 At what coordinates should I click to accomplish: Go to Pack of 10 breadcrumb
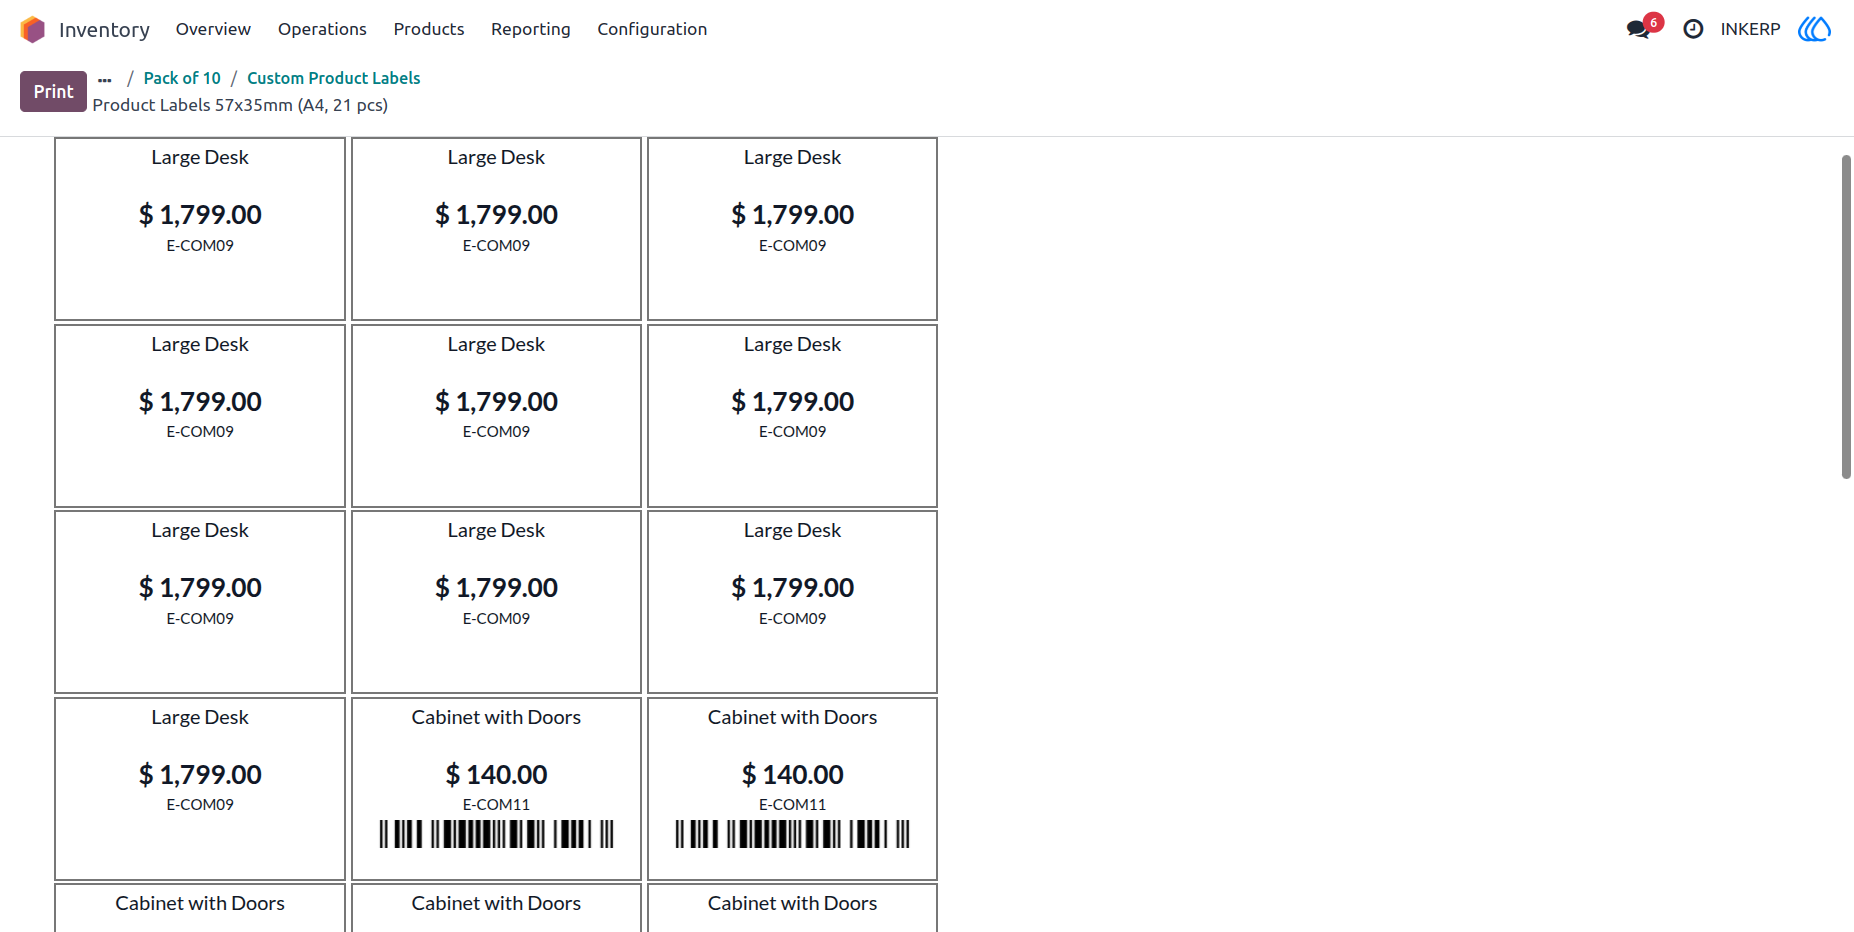click(x=182, y=78)
